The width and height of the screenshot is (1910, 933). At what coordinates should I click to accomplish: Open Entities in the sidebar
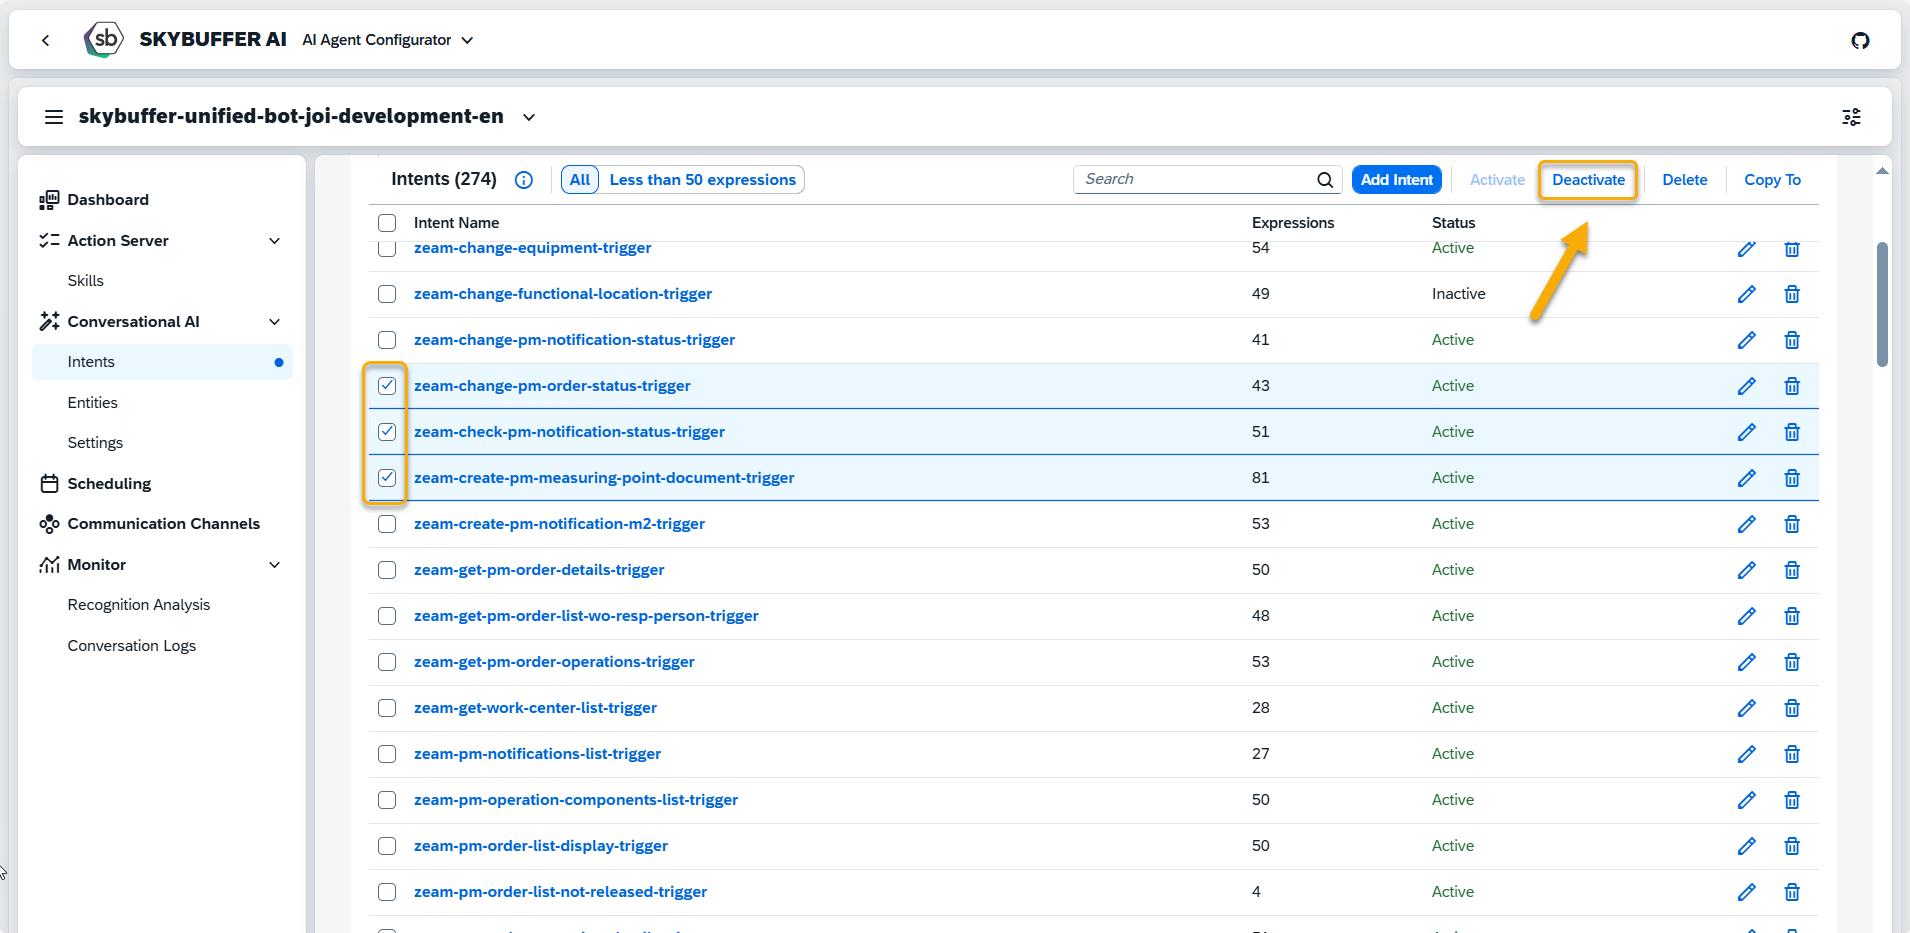pos(92,403)
